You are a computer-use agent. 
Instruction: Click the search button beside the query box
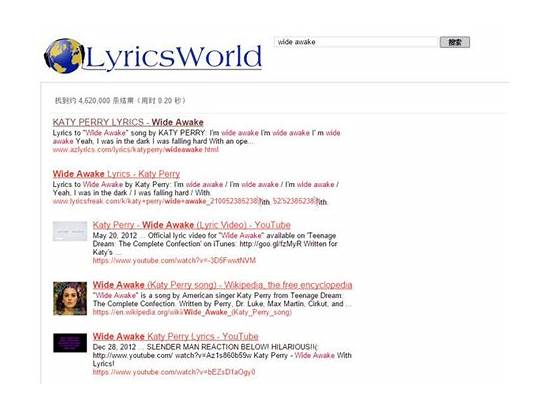tap(455, 42)
